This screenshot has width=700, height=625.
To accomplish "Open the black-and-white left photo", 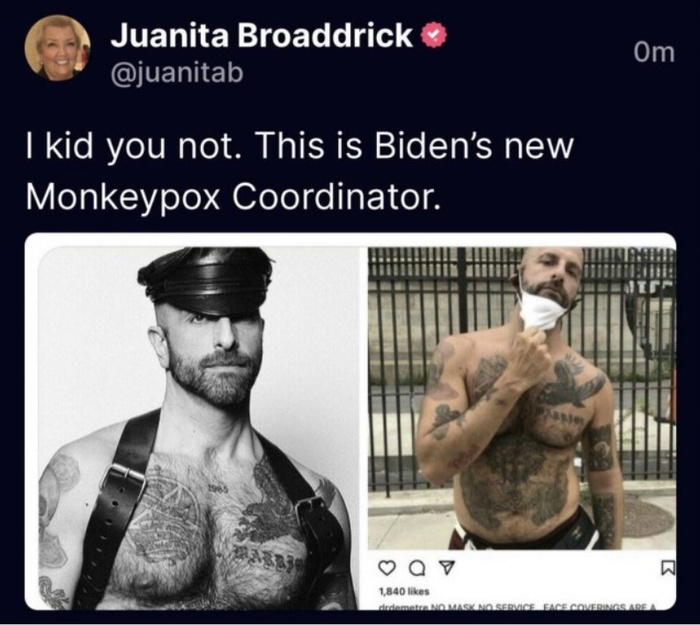I will pyautogui.click(x=198, y=428).
